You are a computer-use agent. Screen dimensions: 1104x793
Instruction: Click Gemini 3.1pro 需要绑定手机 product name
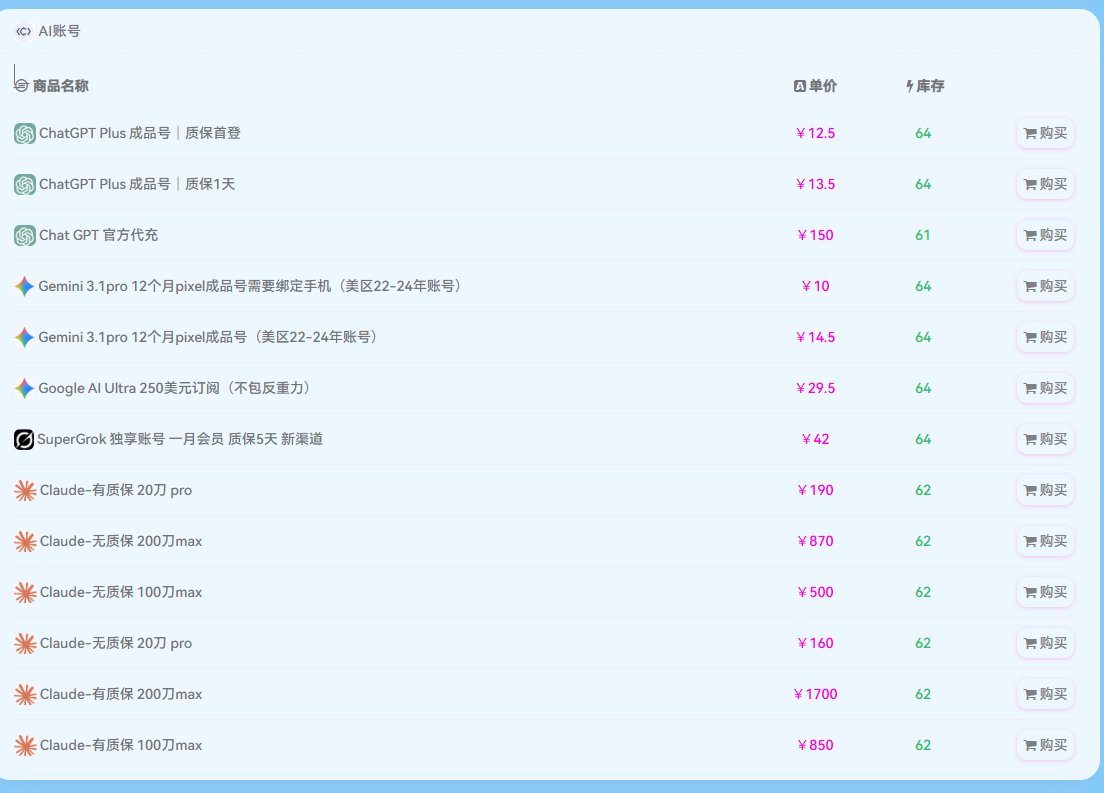pos(251,286)
